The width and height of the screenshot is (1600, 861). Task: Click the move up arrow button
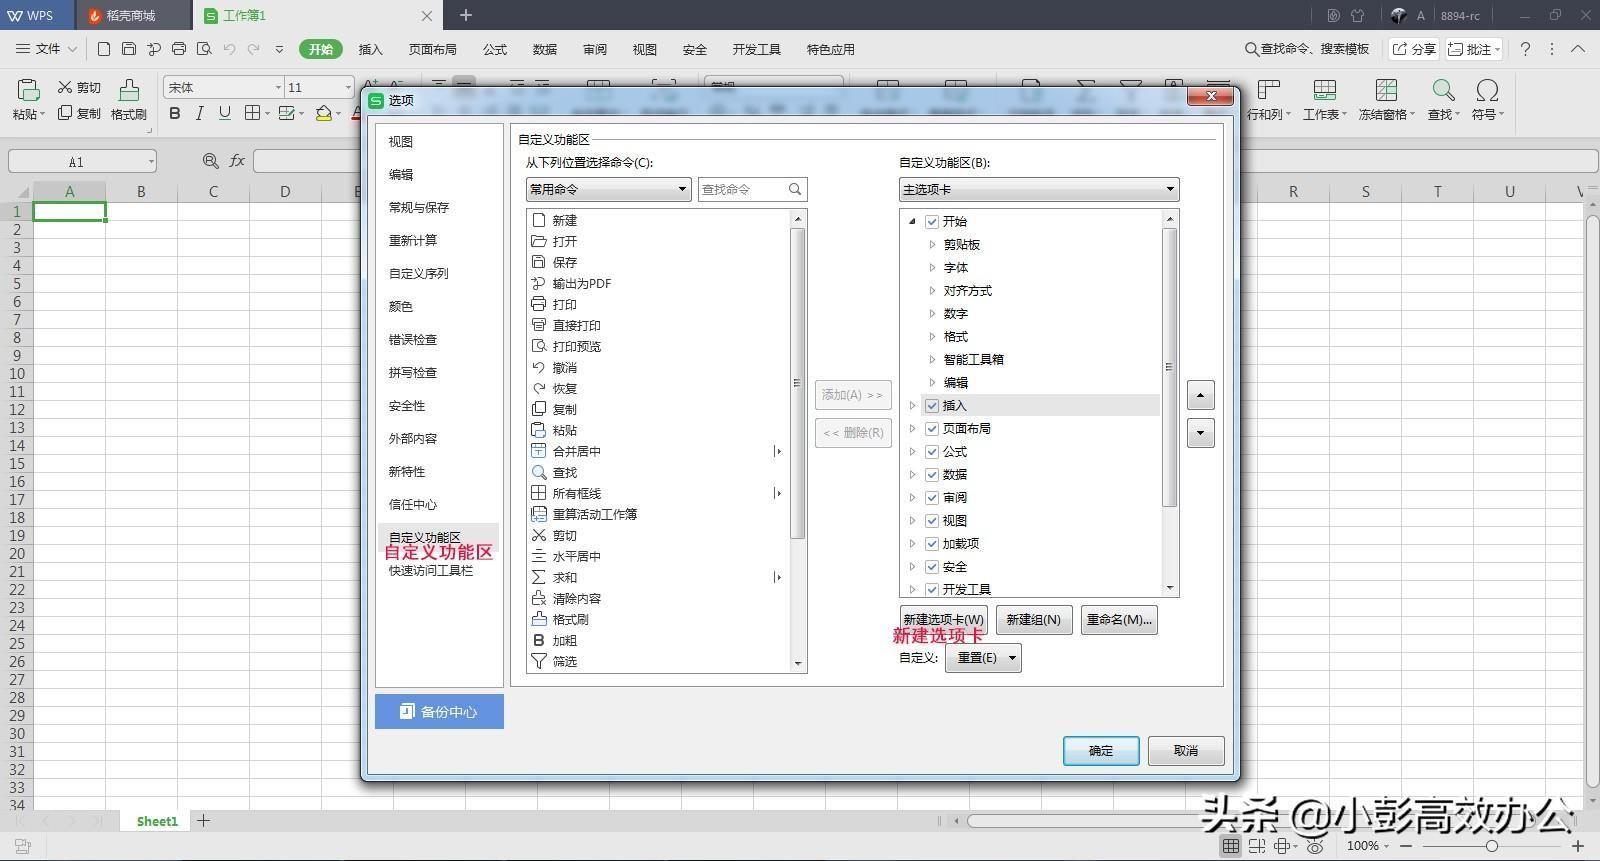pyautogui.click(x=1201, y=395)
